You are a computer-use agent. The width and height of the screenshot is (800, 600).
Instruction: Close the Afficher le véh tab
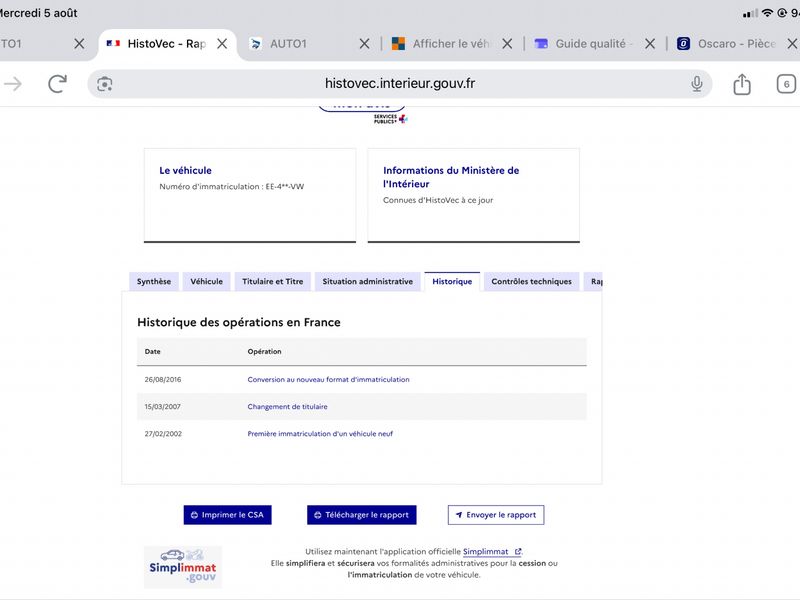pyautogui.click(x=507, y=44)
